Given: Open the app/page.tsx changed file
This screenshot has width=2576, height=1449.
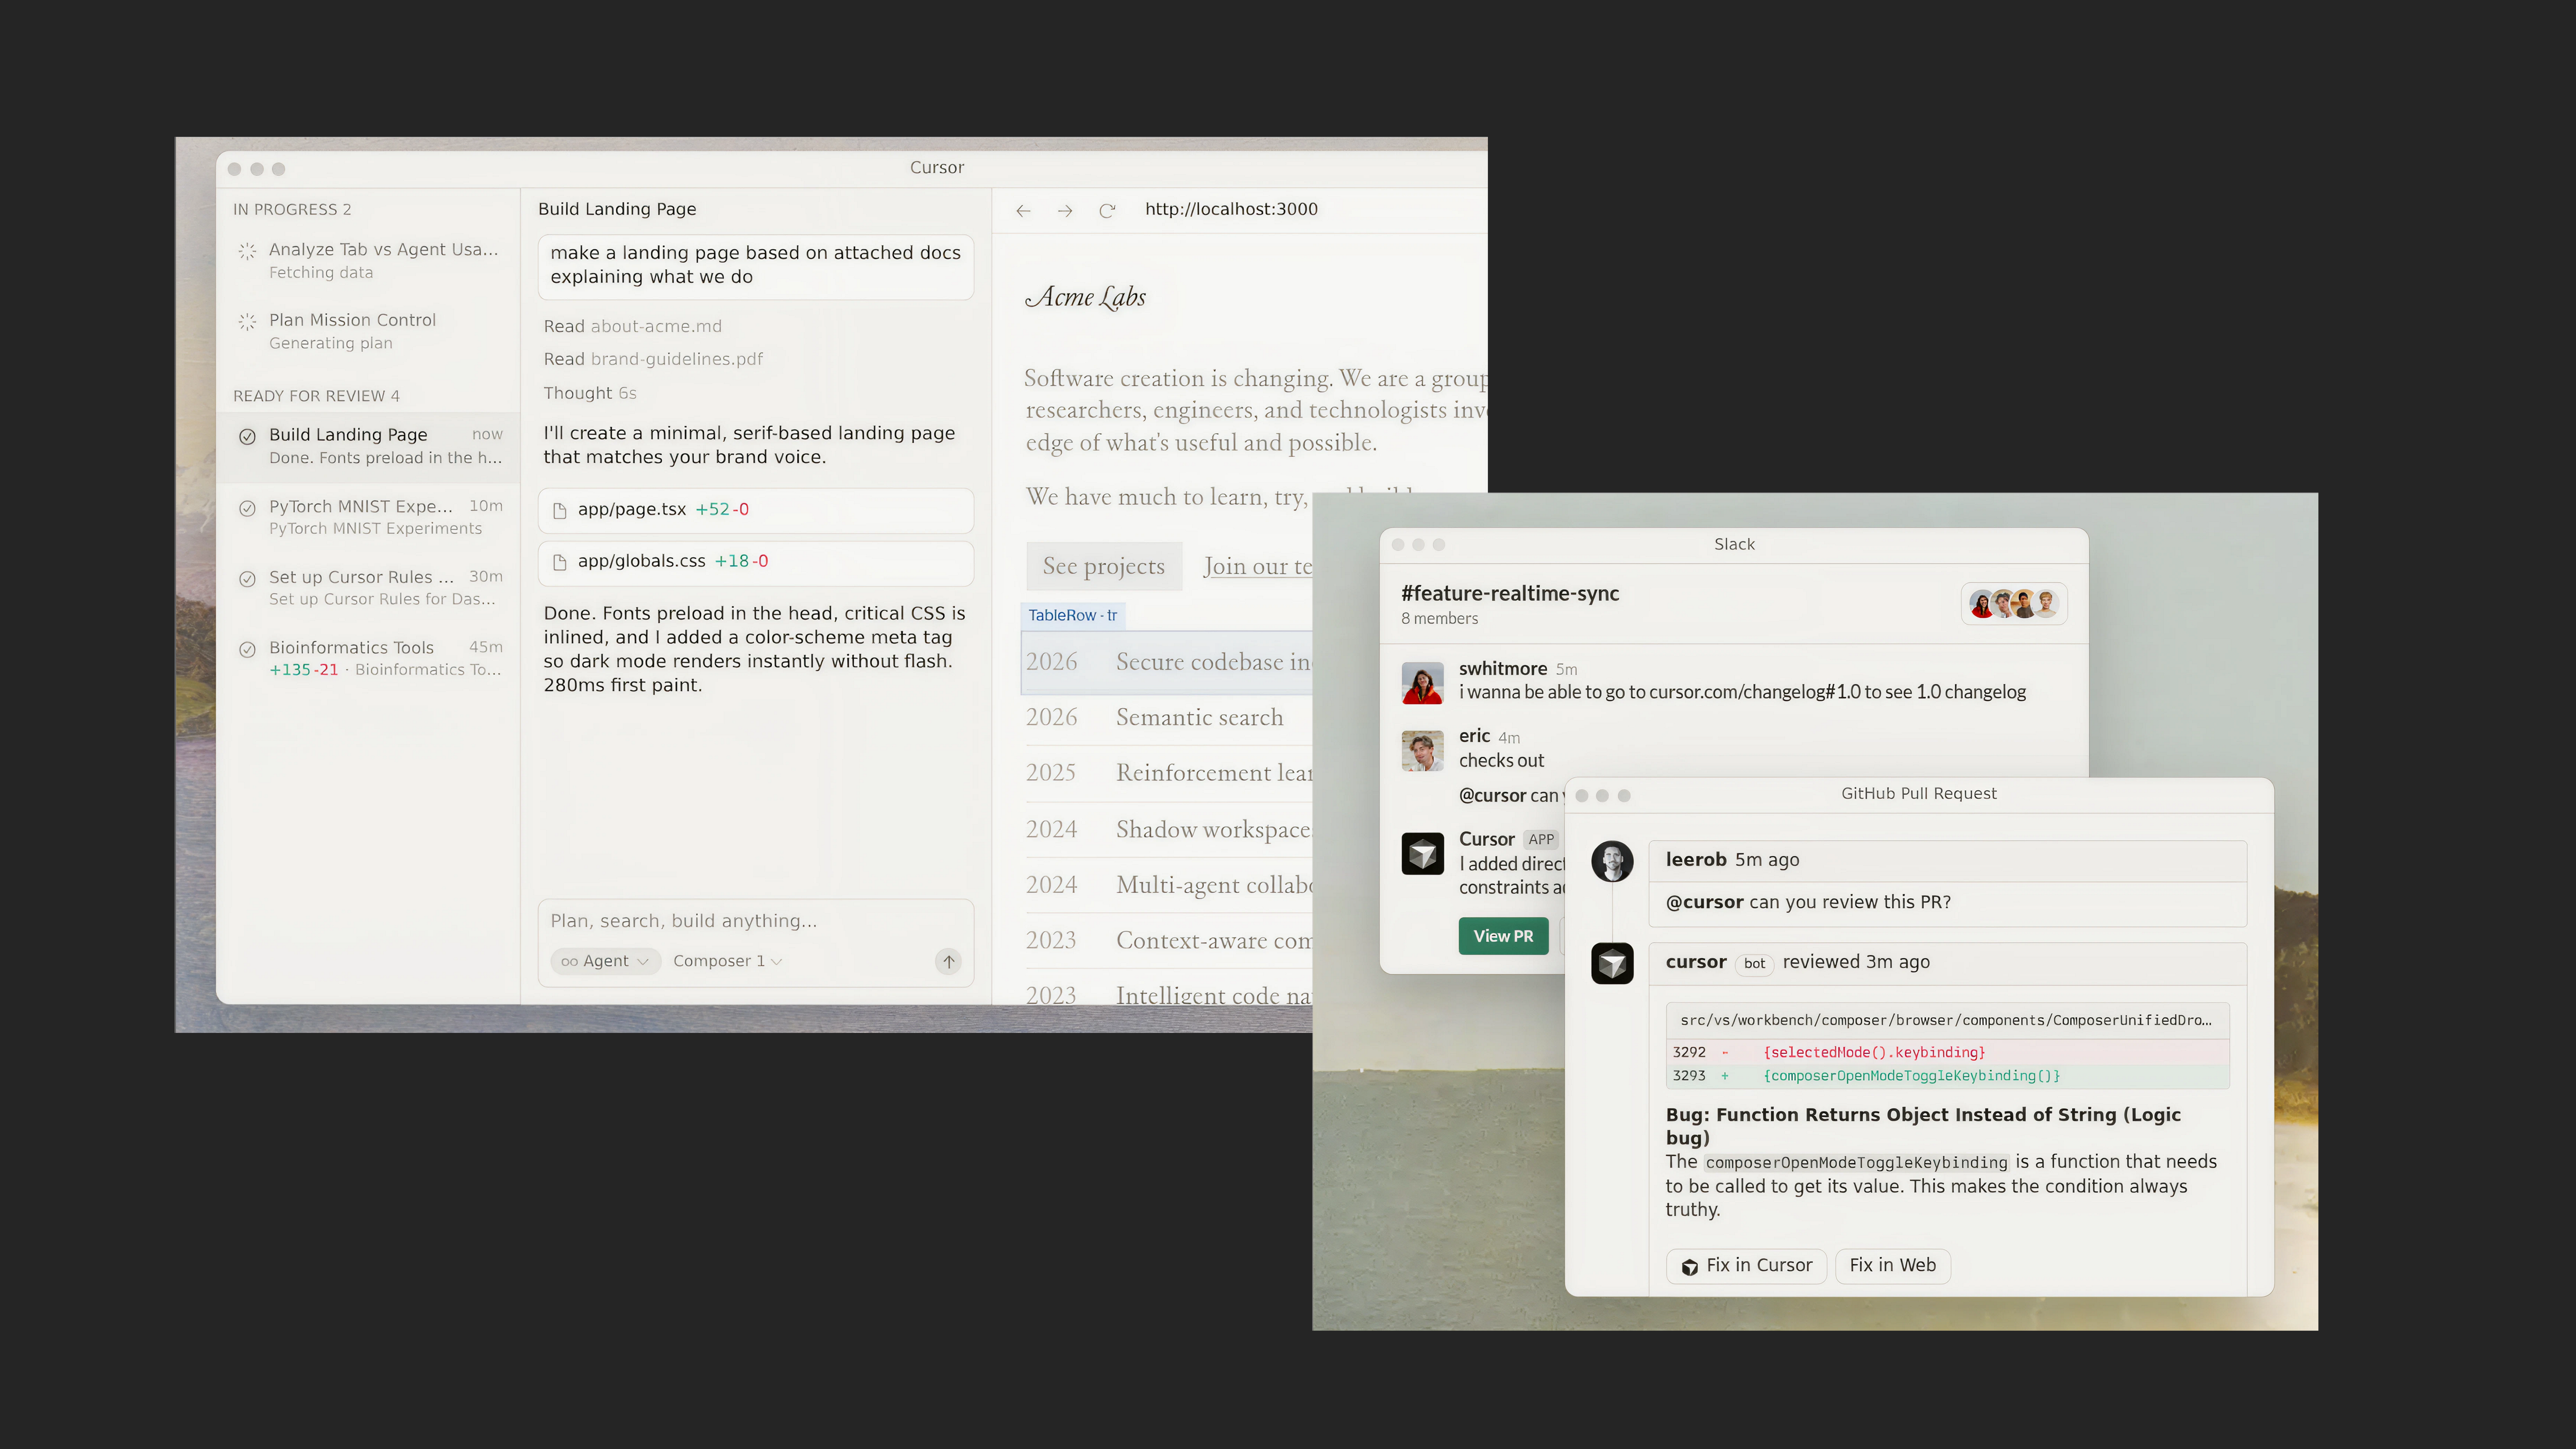Looking at the screenshot, I should [755, 510].
